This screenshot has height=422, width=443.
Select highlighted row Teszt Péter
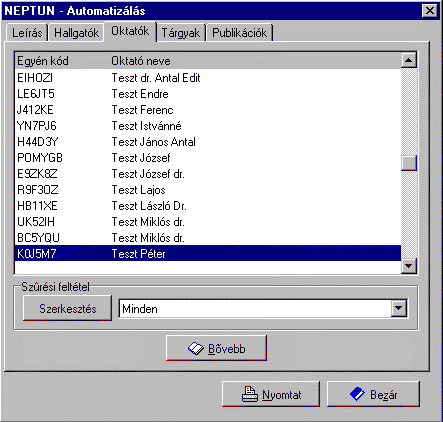click(208, 254)
